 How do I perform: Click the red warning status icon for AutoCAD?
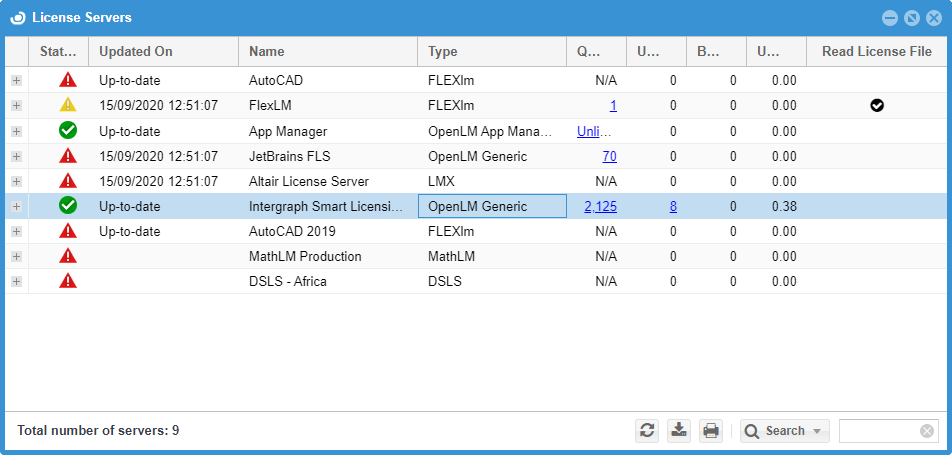68,80
